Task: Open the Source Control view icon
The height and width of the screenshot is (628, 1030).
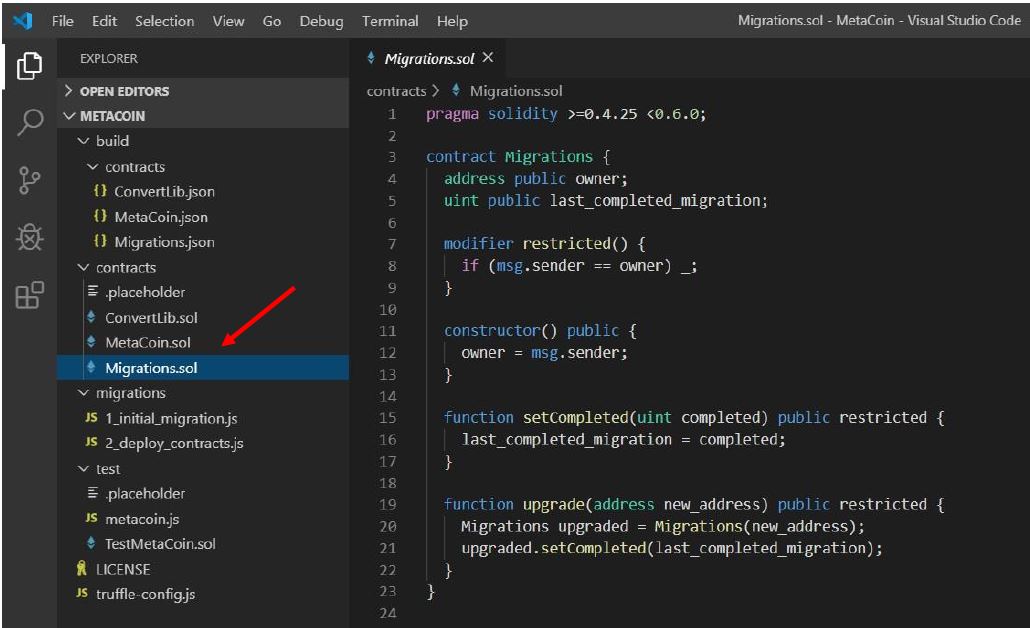Action: [30, 180]
